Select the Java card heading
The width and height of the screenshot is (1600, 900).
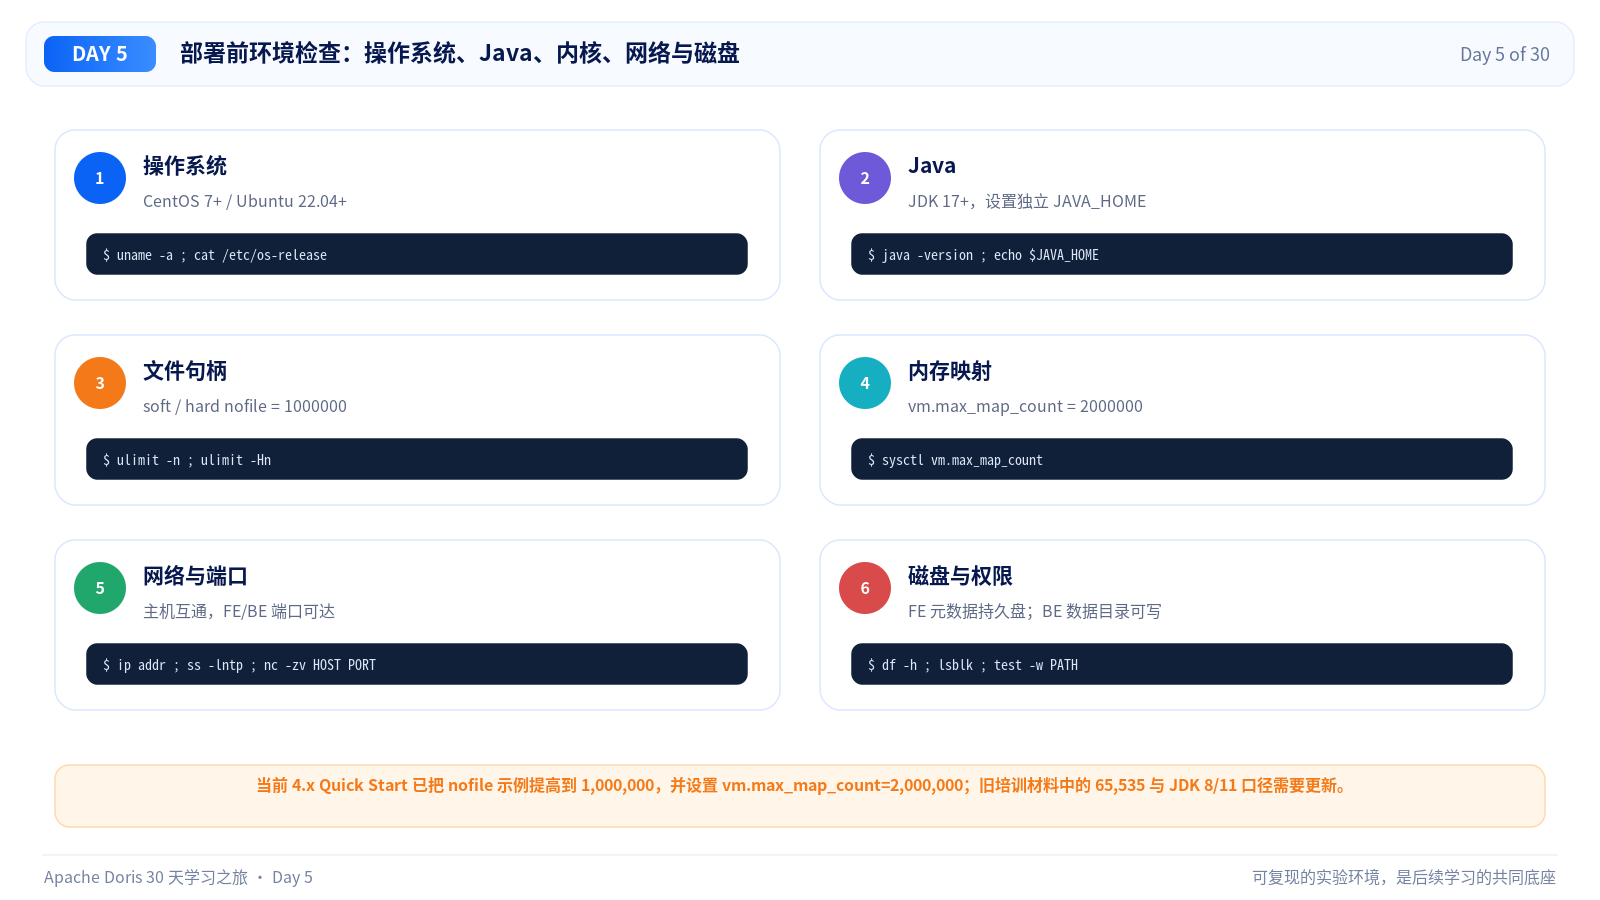point(932,166)
